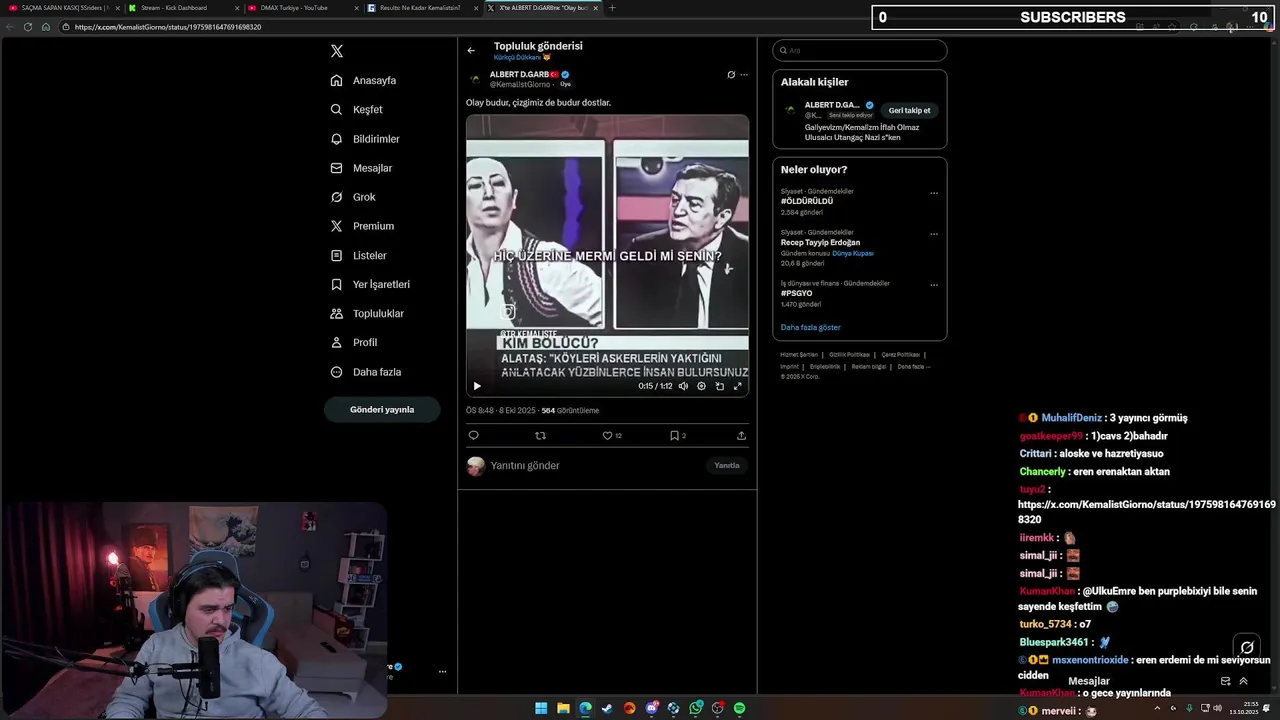Open Profil page

(x=354, y=342)
